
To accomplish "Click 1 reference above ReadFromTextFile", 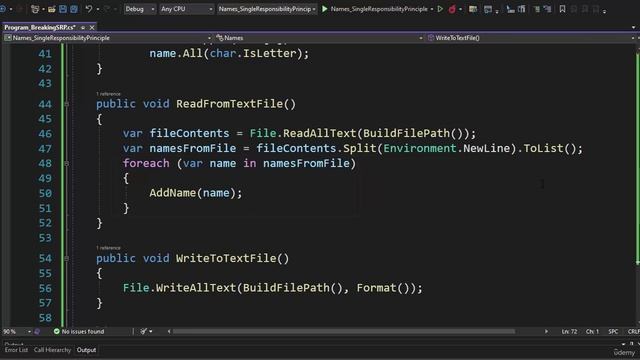I will tap(108, 94).
